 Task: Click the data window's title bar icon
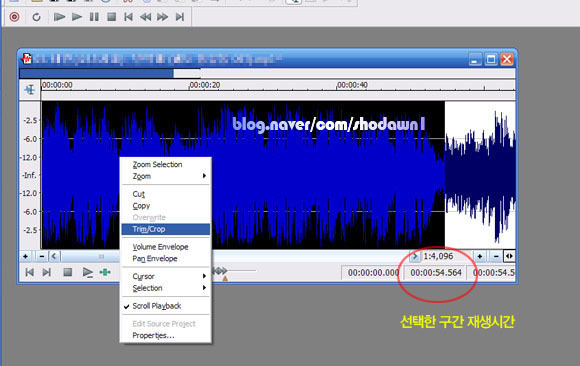(26, 58)
